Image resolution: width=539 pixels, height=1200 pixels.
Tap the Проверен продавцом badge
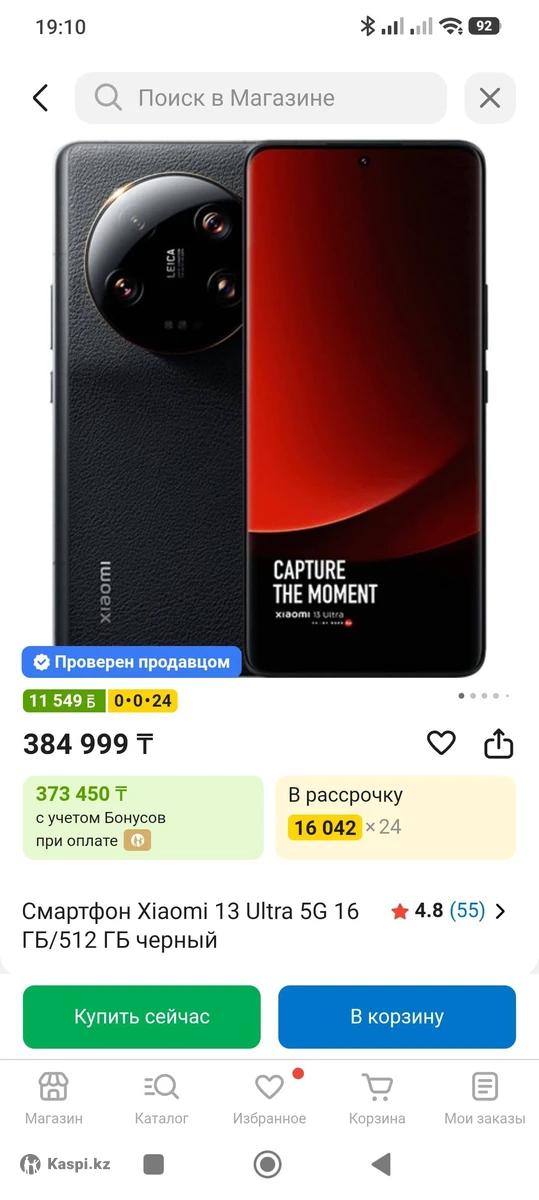click(x=132, y=662)
